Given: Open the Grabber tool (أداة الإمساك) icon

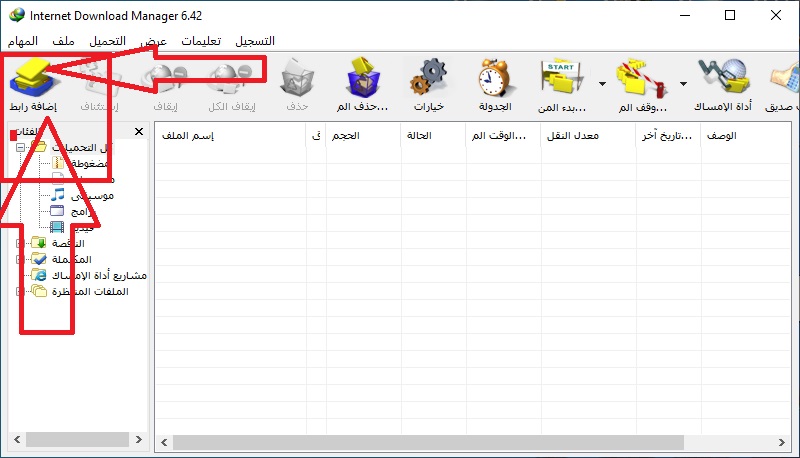Looking at the screenshot, I should pos(723,78).
